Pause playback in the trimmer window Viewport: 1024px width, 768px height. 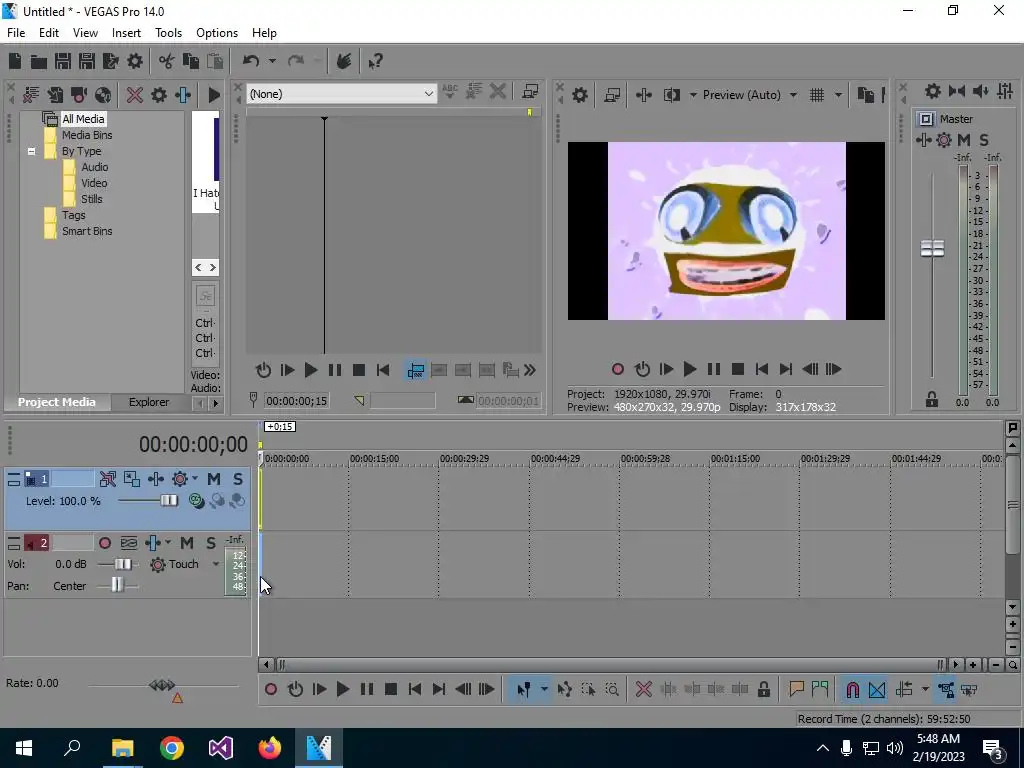tap(334, 370)
